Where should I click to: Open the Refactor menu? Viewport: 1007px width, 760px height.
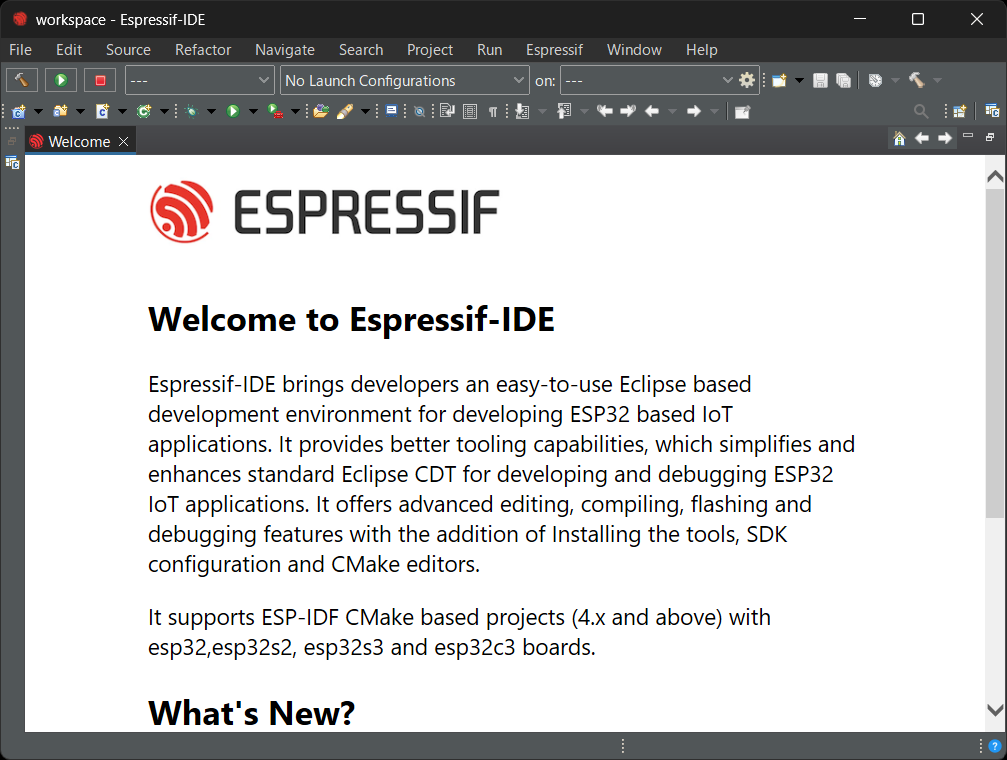(202, 49)
